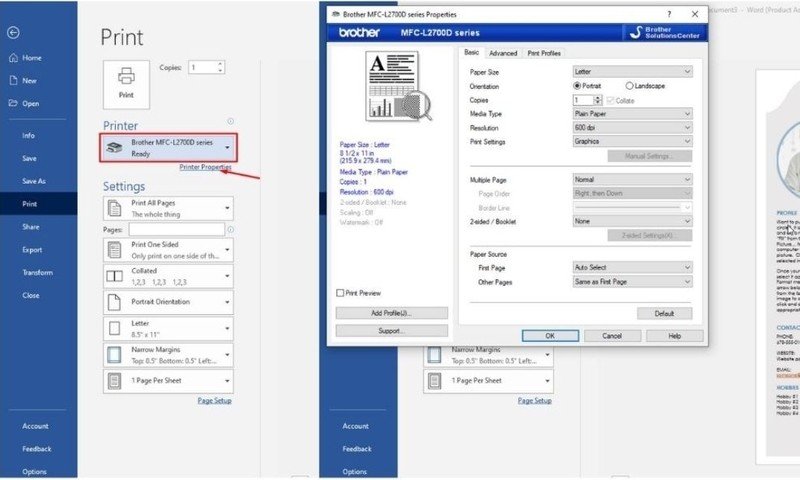Click the Open folder icon in sidebar
Screen dimensions: 800x480
[x=13, y=103]
